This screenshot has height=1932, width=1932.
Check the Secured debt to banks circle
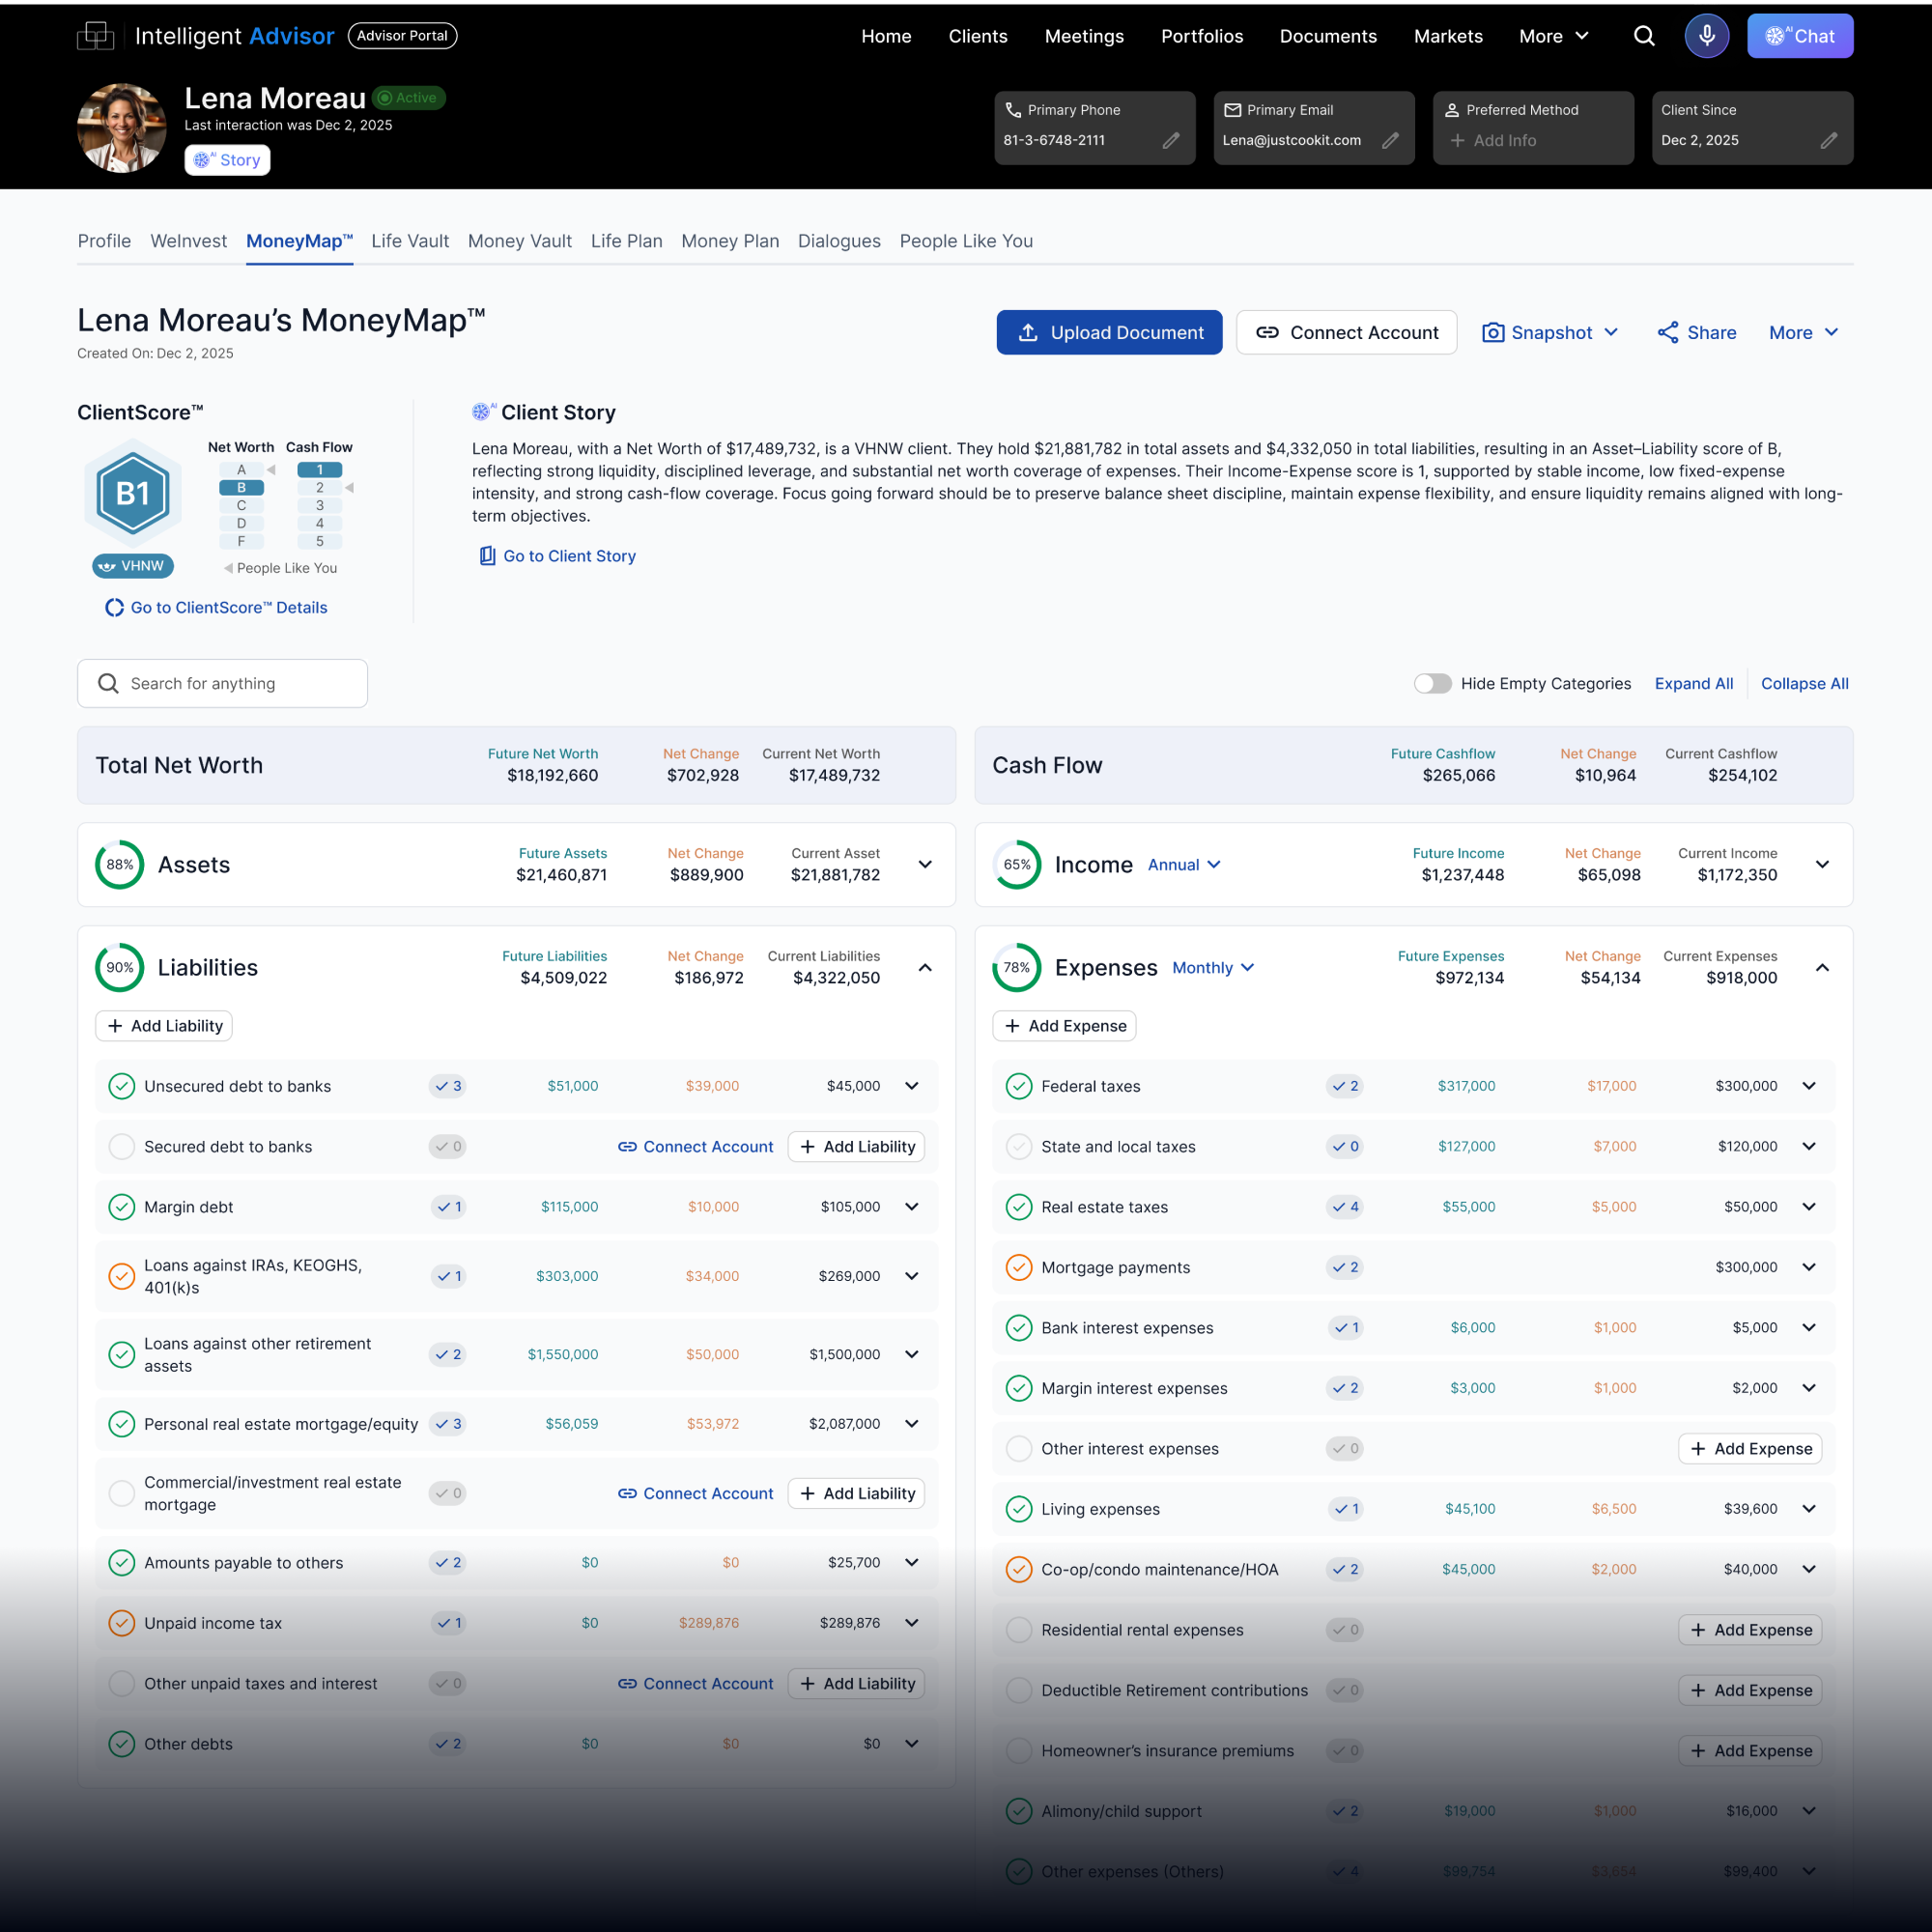click(x=121, y=1147)
